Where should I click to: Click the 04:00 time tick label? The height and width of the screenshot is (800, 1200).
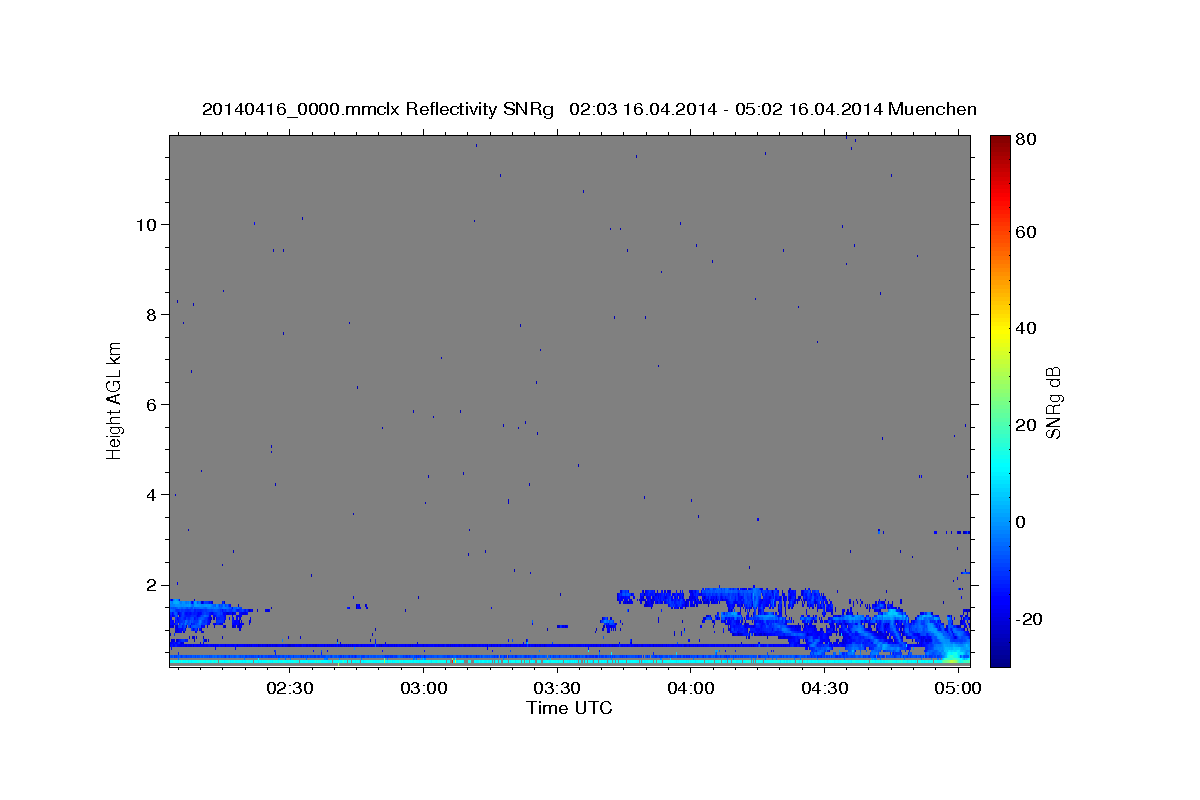(691, 689)
